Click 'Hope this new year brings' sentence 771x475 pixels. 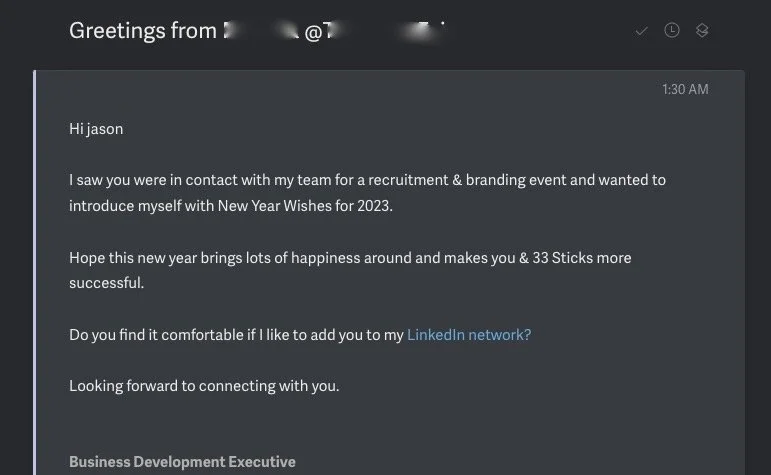(200, 258)
